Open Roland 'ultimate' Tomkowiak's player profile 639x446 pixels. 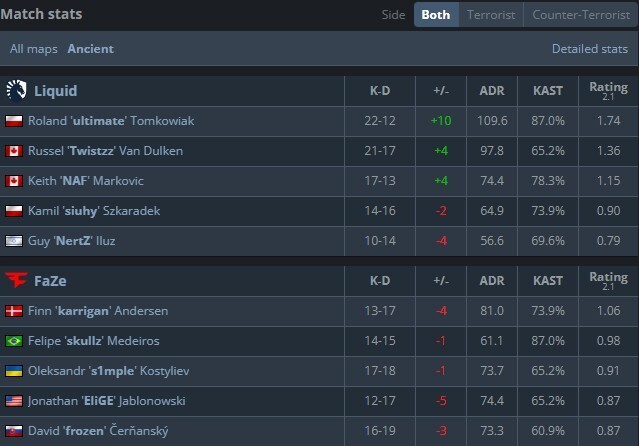click(x=111, y=121)
